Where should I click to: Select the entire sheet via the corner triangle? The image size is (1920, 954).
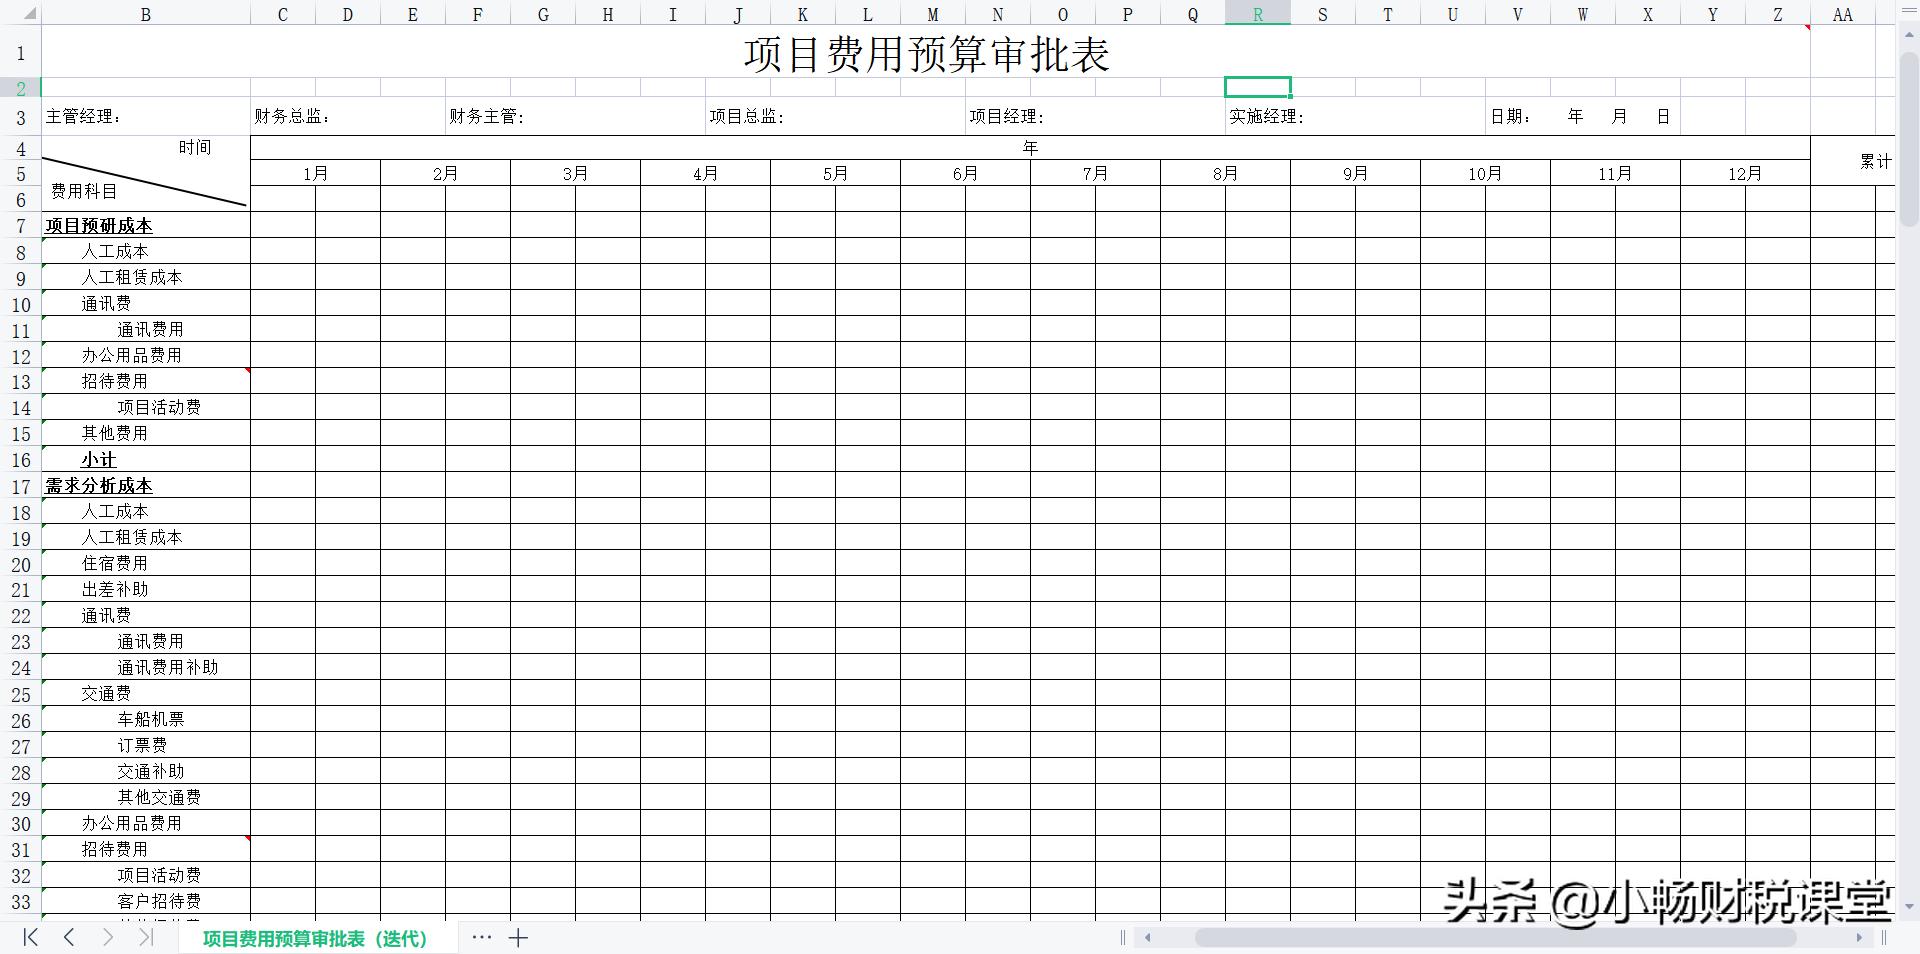click(x=29, y=14)
